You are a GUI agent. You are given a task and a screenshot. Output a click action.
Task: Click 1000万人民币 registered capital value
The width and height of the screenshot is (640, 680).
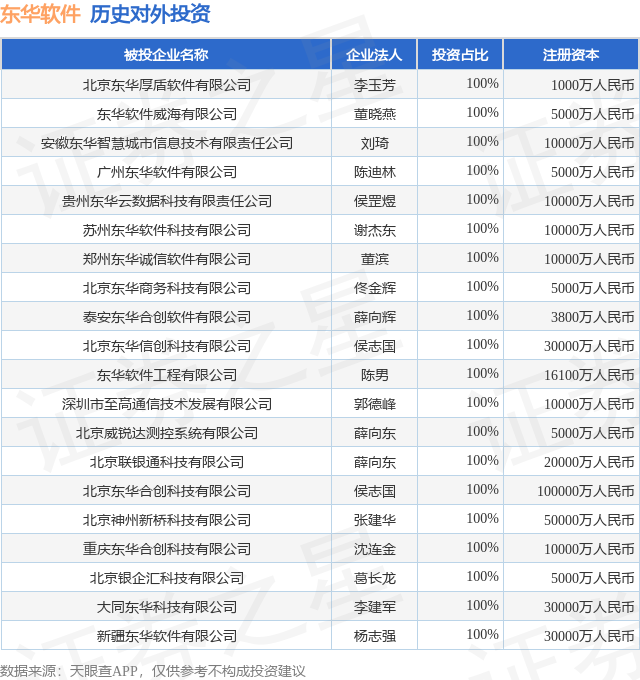[x=592, y=85]
